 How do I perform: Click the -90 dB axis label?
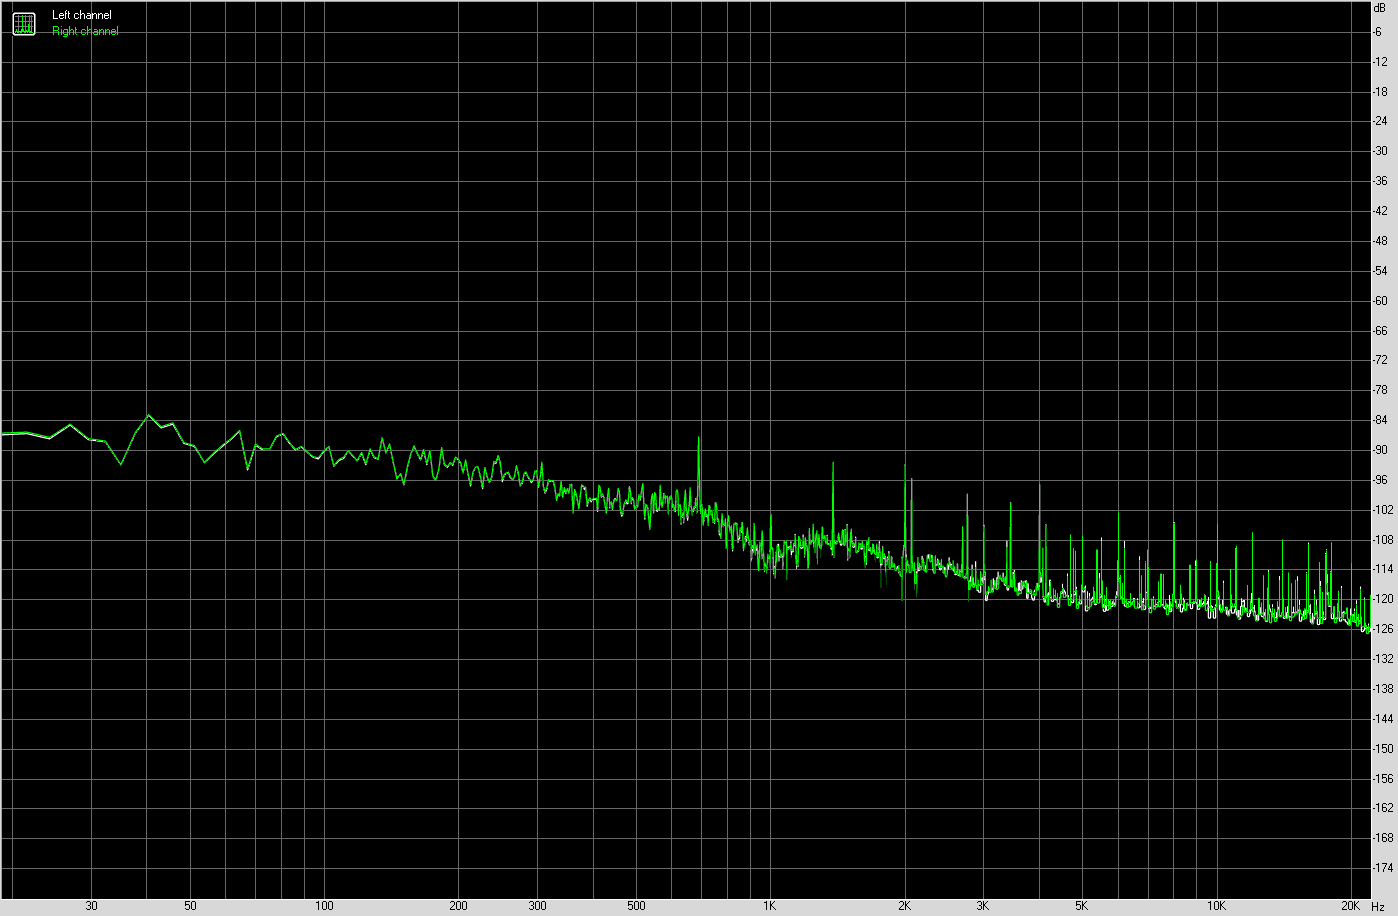1381,450
